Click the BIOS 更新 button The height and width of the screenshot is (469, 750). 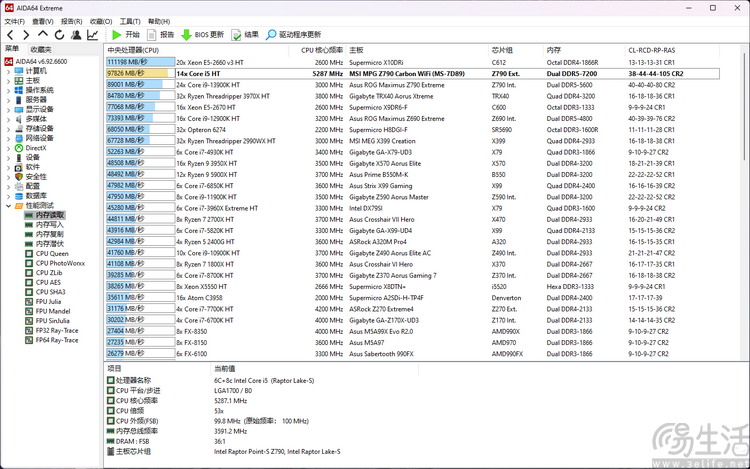point(203,34)
